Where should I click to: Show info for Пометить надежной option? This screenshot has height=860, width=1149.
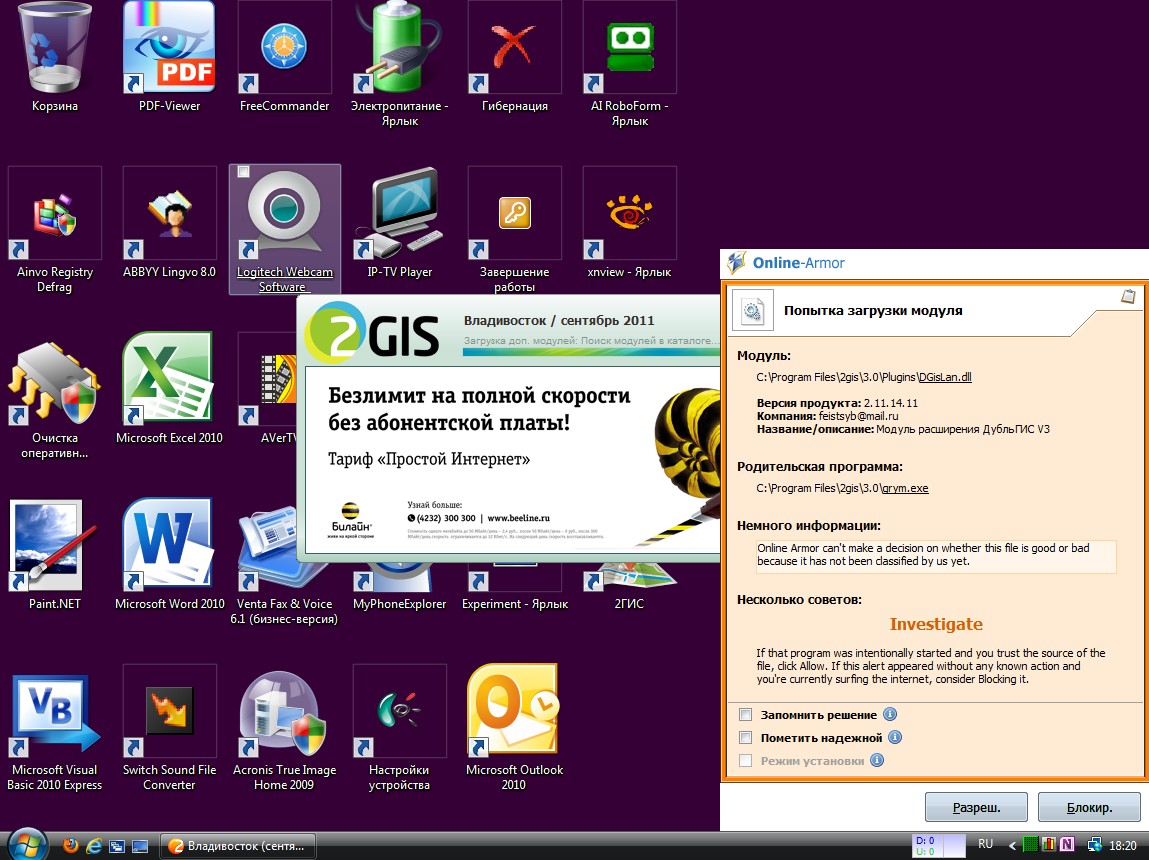895,737
